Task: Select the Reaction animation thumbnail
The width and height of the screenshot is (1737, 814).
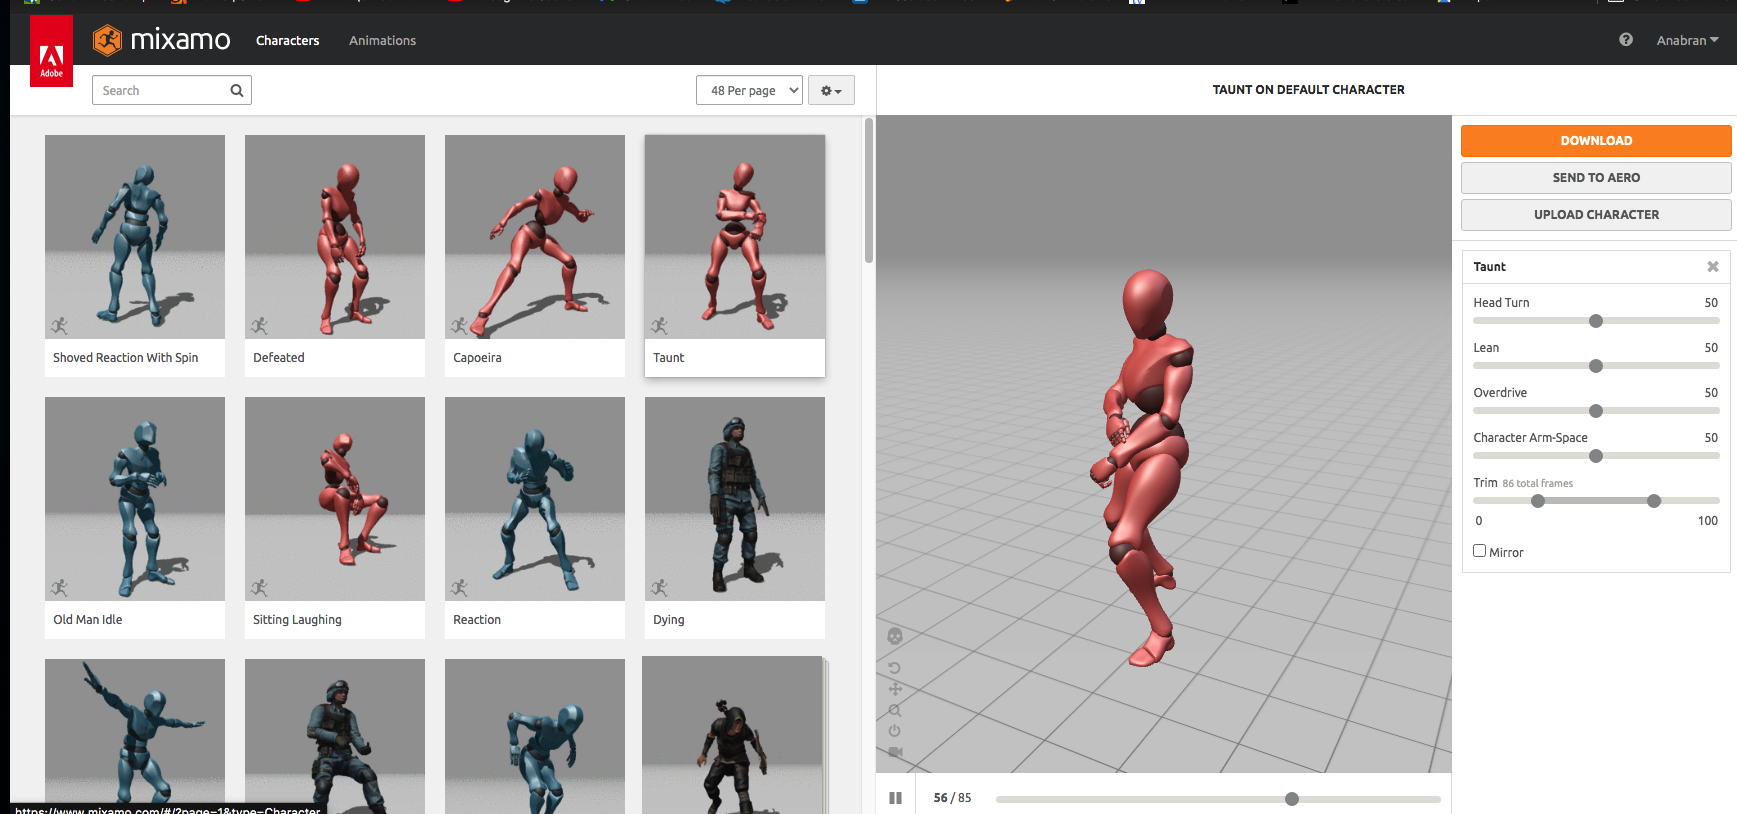Action: (535, 499)
